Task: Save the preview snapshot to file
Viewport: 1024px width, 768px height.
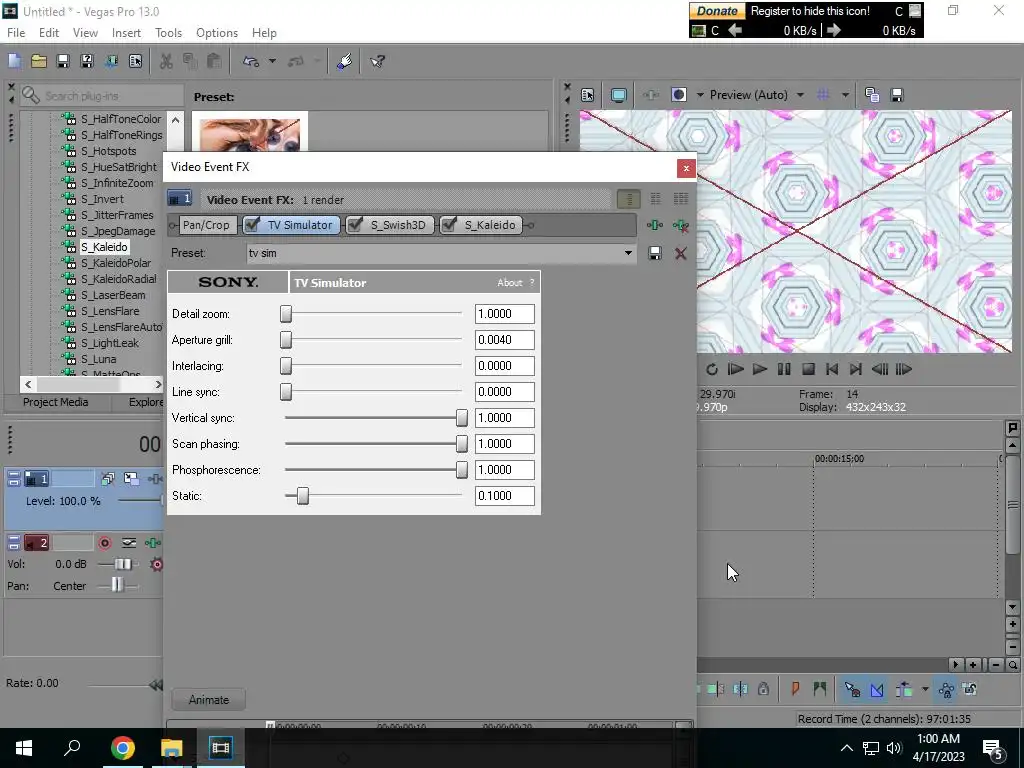Action: click(x=897, y=95)
